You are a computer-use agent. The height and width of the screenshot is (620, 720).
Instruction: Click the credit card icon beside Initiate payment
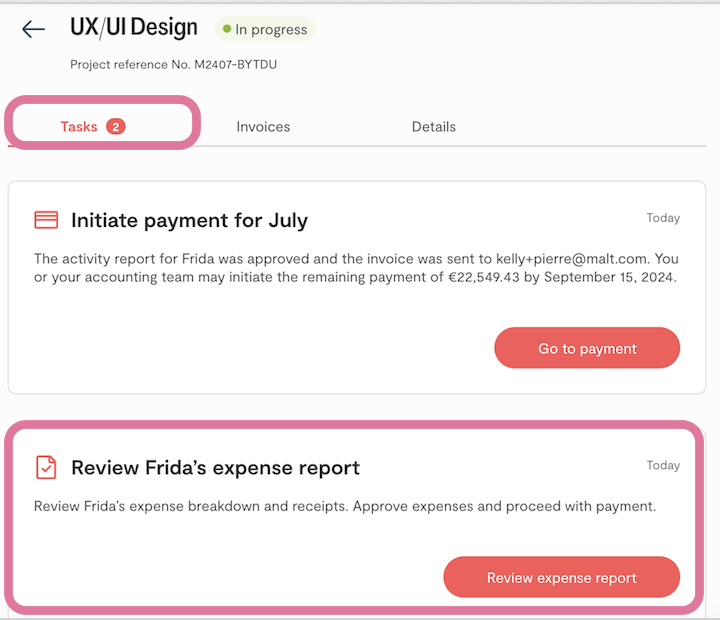click(46, 220)
